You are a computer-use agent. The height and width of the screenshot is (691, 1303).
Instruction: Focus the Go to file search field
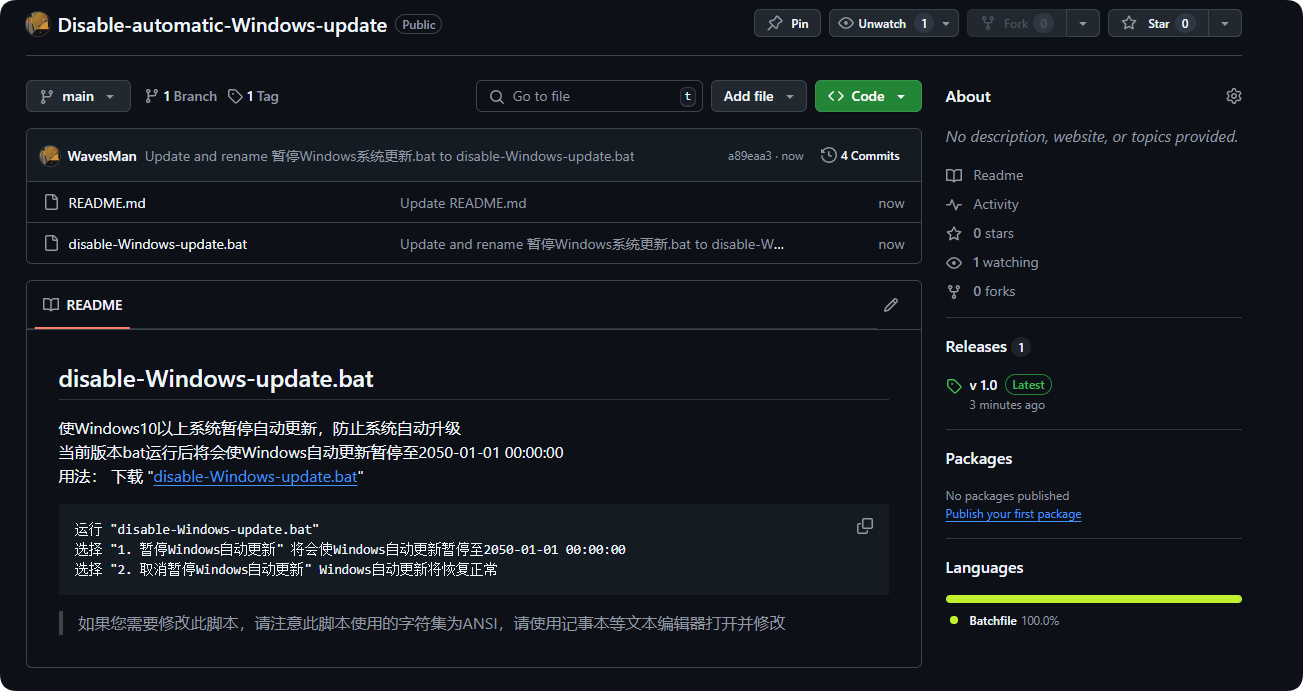[x=589, y=96]
